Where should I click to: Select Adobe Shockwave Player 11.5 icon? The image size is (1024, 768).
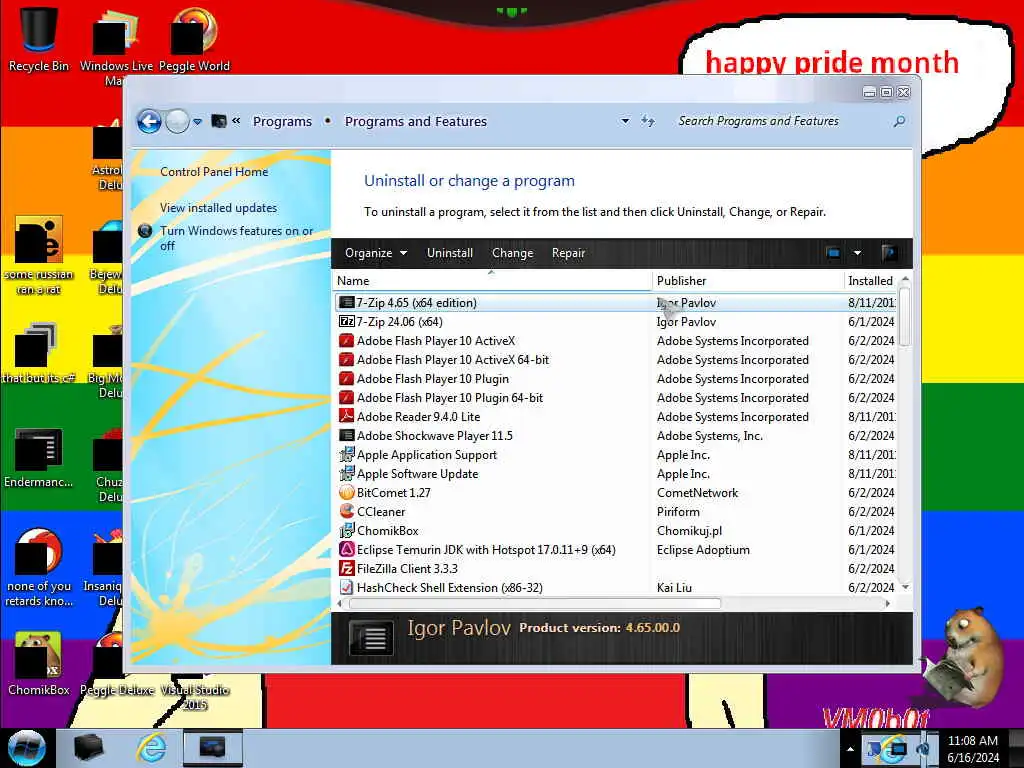tap(347, 436)
